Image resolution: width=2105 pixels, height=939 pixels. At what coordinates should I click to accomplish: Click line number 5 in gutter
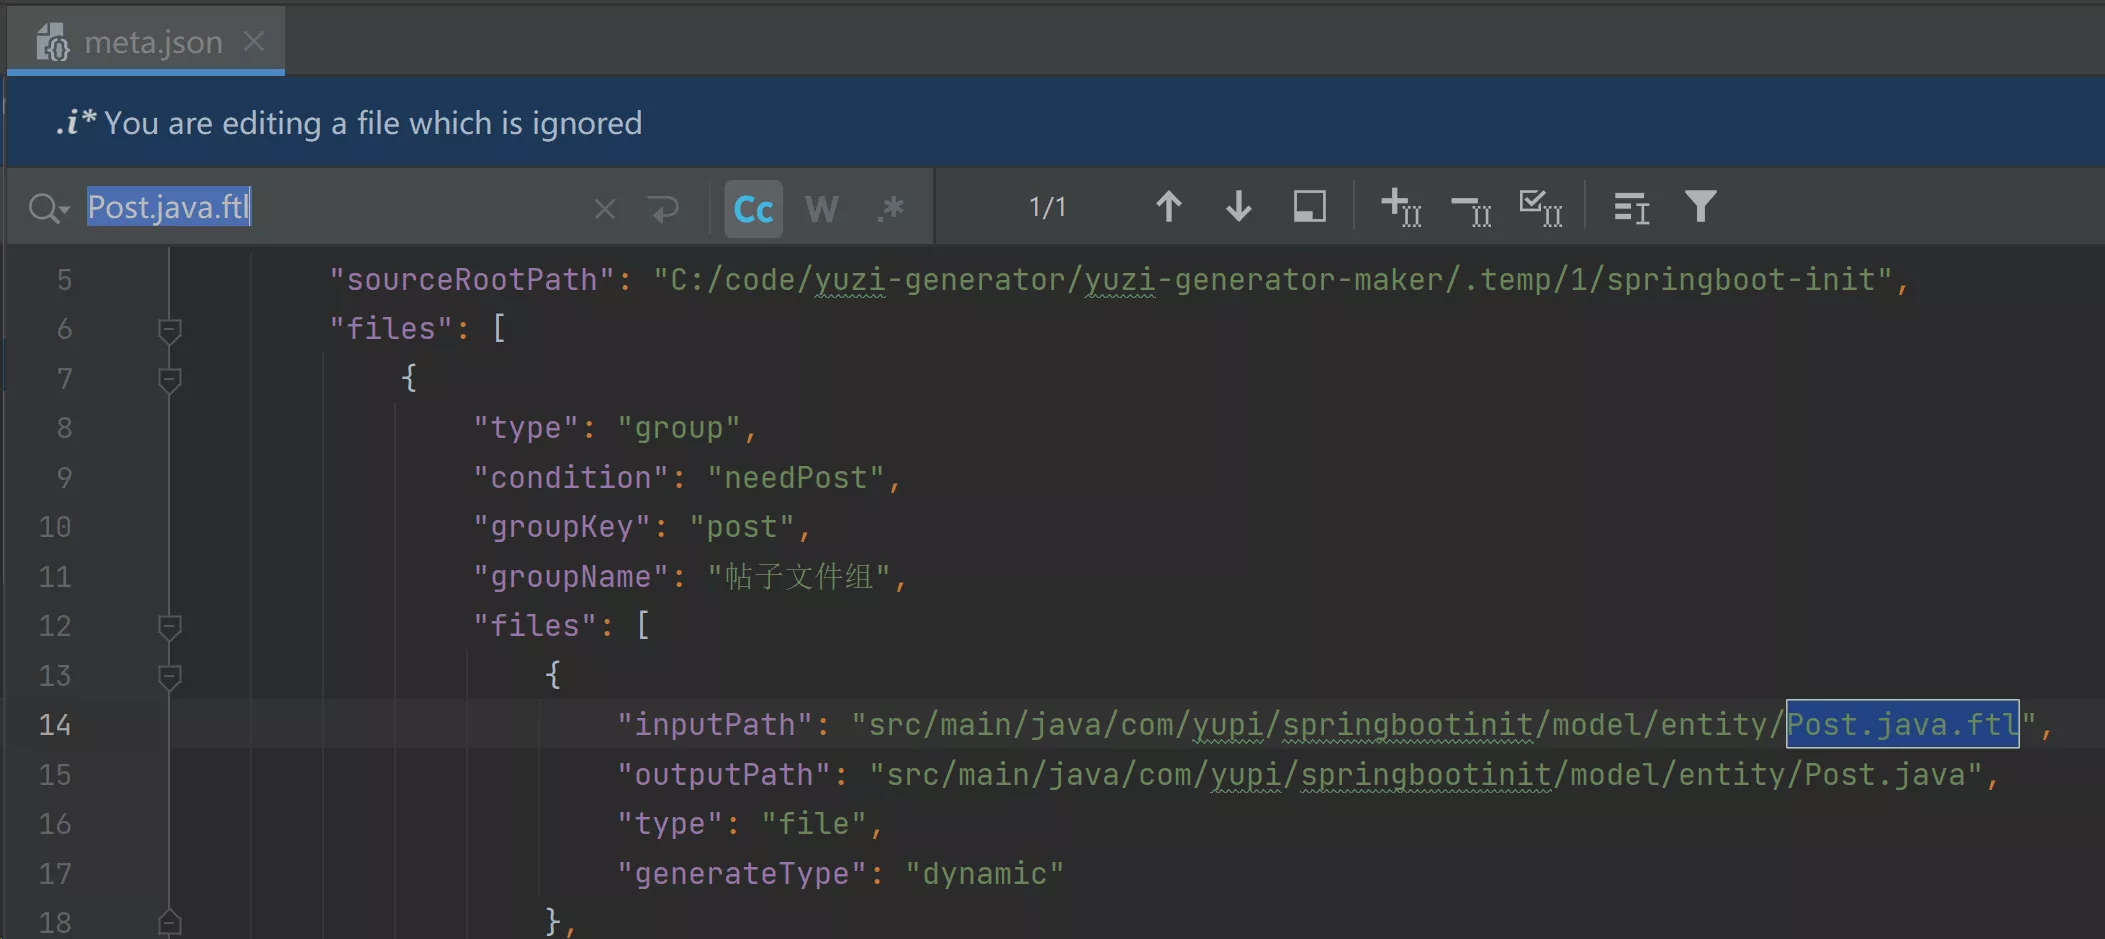click(x=64, y=280)
